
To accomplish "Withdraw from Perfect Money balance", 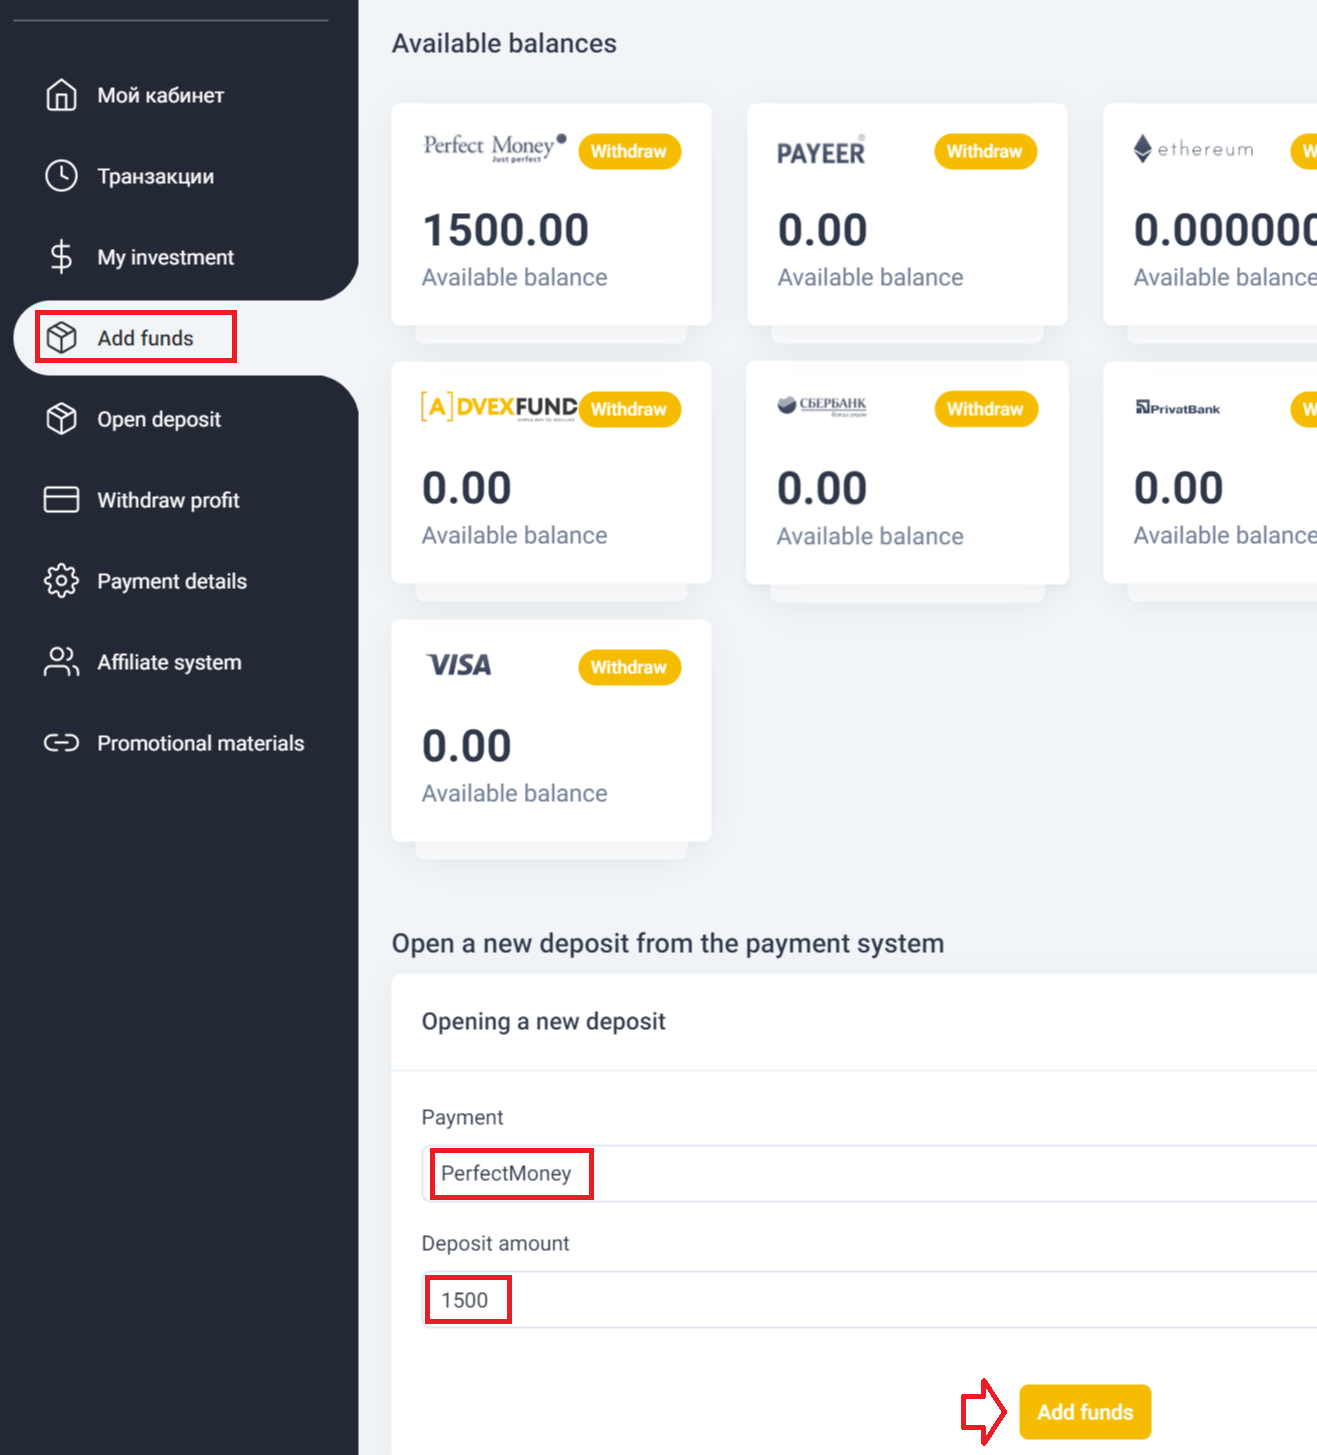I will pyautogui.click(x=629, y=151).
